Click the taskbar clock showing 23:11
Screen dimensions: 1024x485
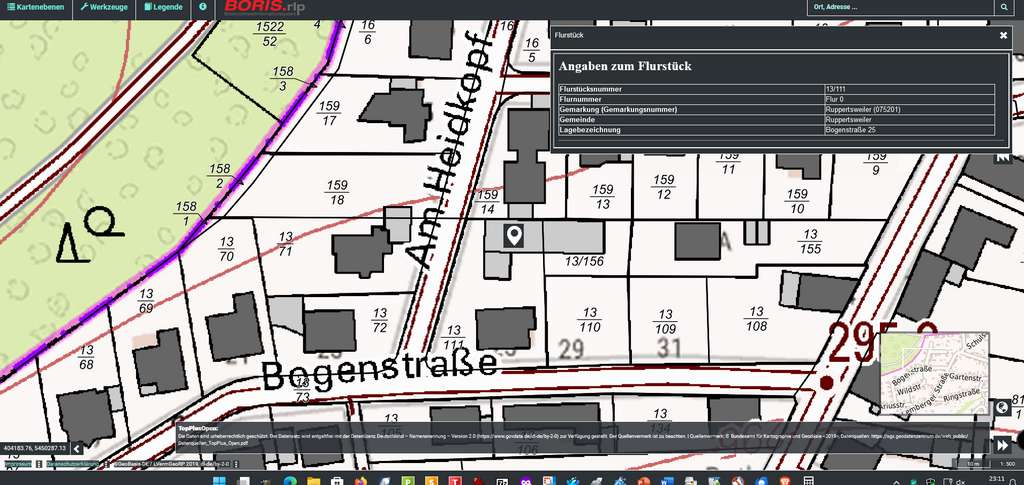point(997,479)
